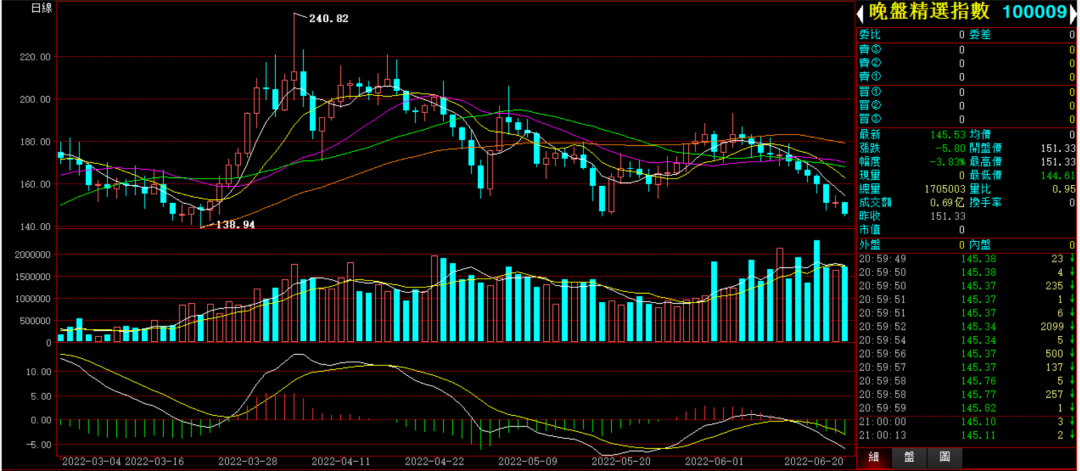Click the 市值 label
Image resolution: width=1080 pixels, height=471 pixels.
point(869,229)
